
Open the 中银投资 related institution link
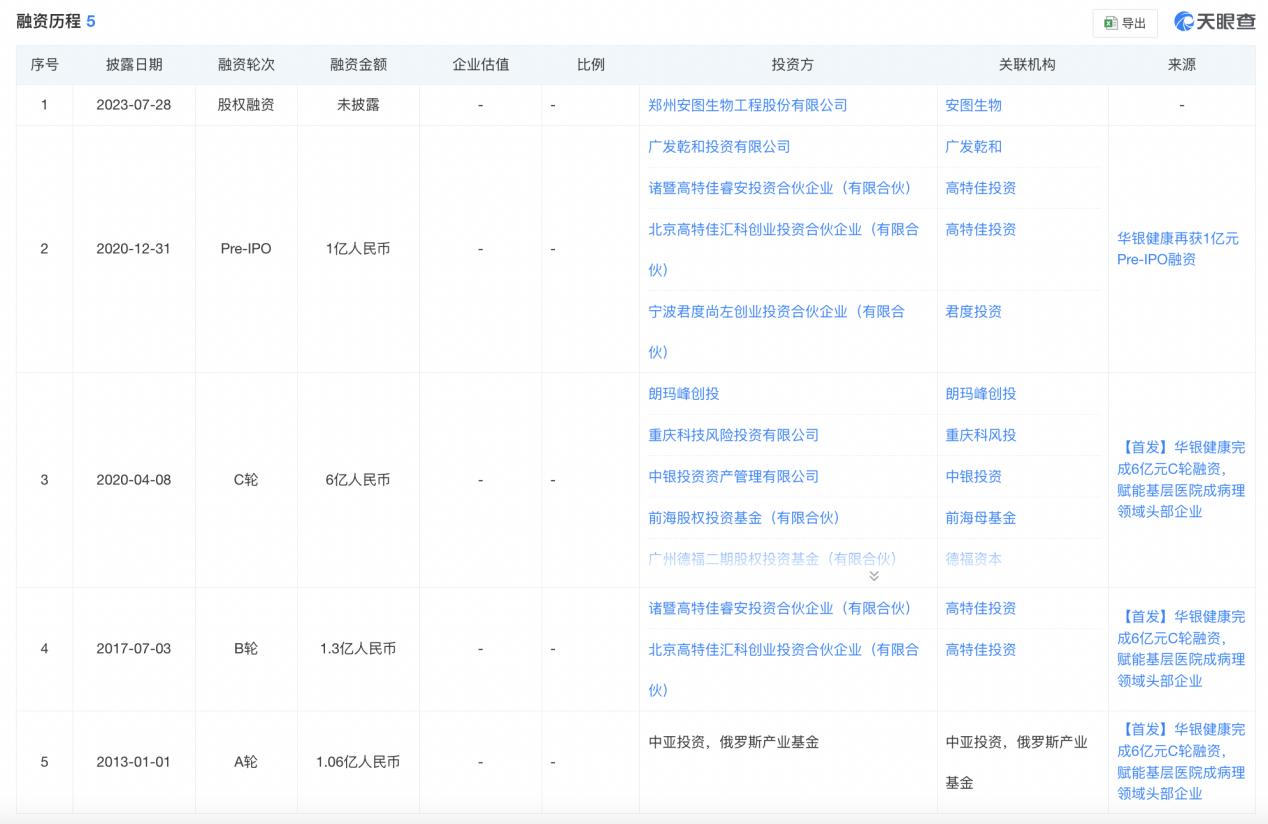973,476
